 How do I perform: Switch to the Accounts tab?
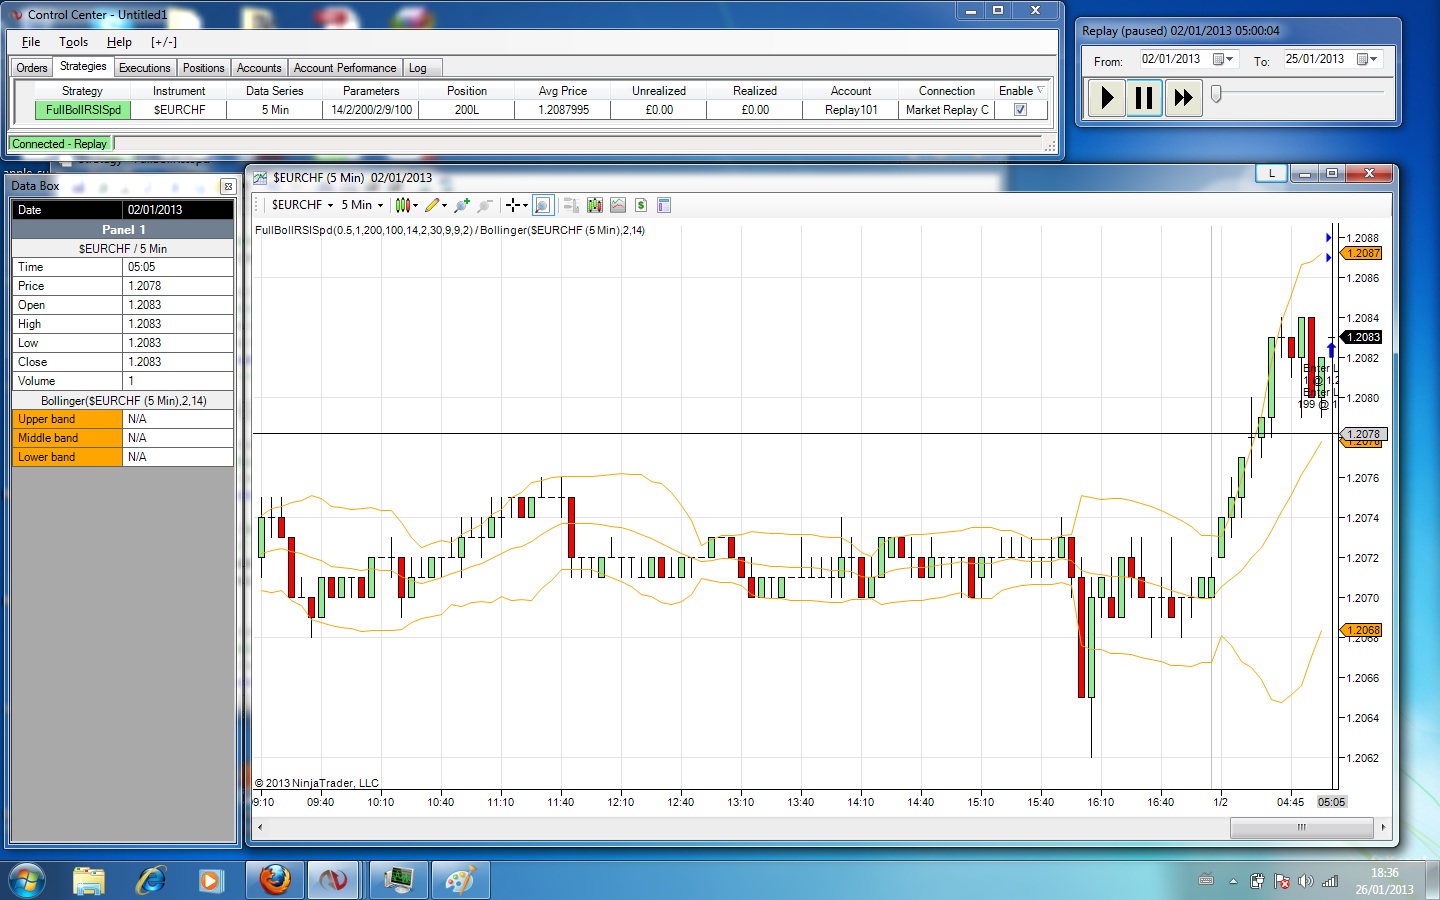coord(259,68)
